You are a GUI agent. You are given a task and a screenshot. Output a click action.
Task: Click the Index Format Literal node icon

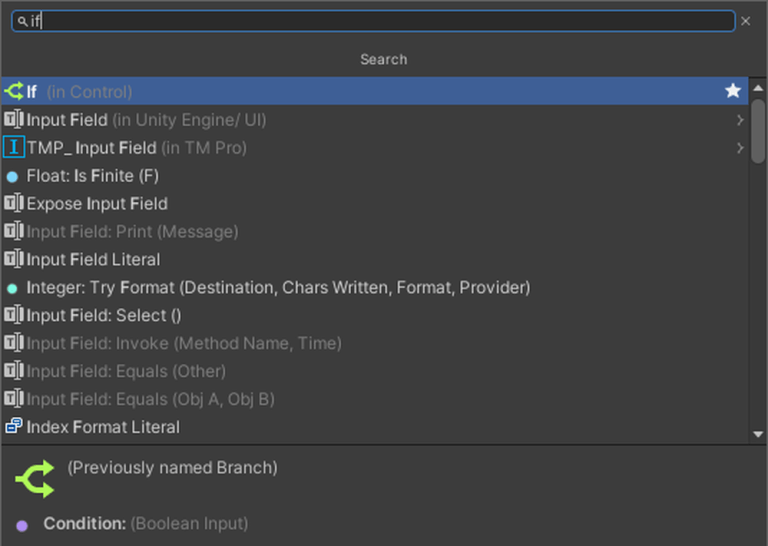click(14, 427)
